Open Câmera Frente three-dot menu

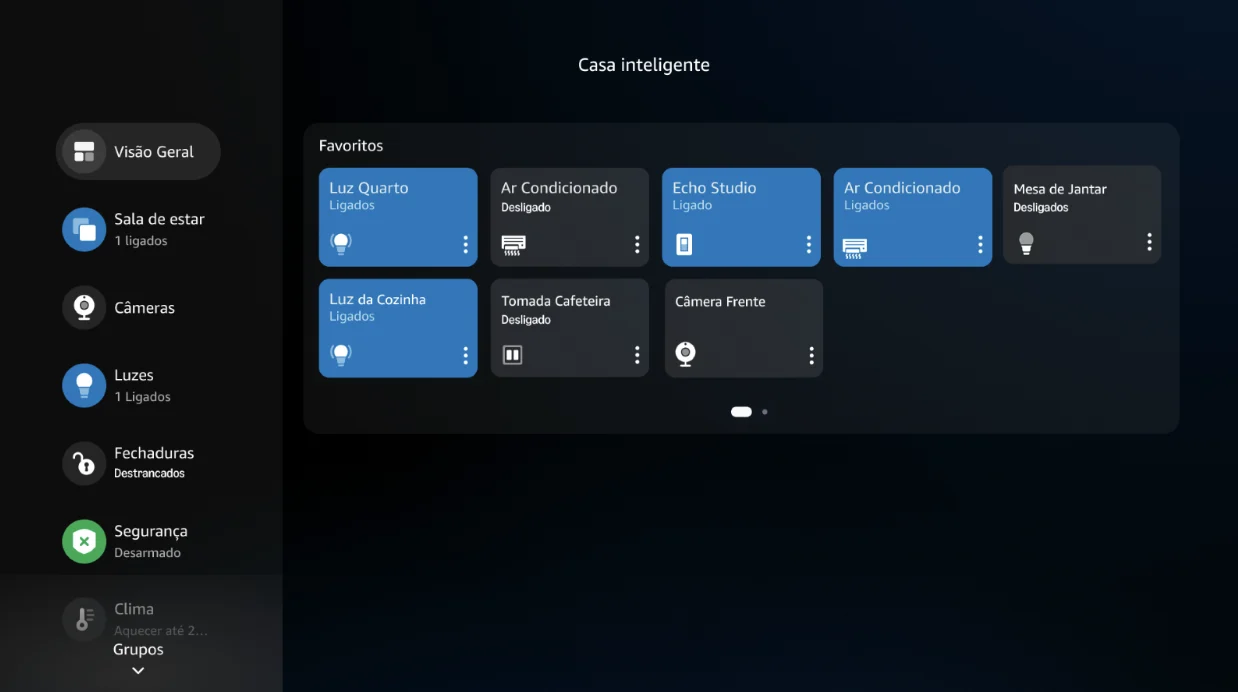811,355
